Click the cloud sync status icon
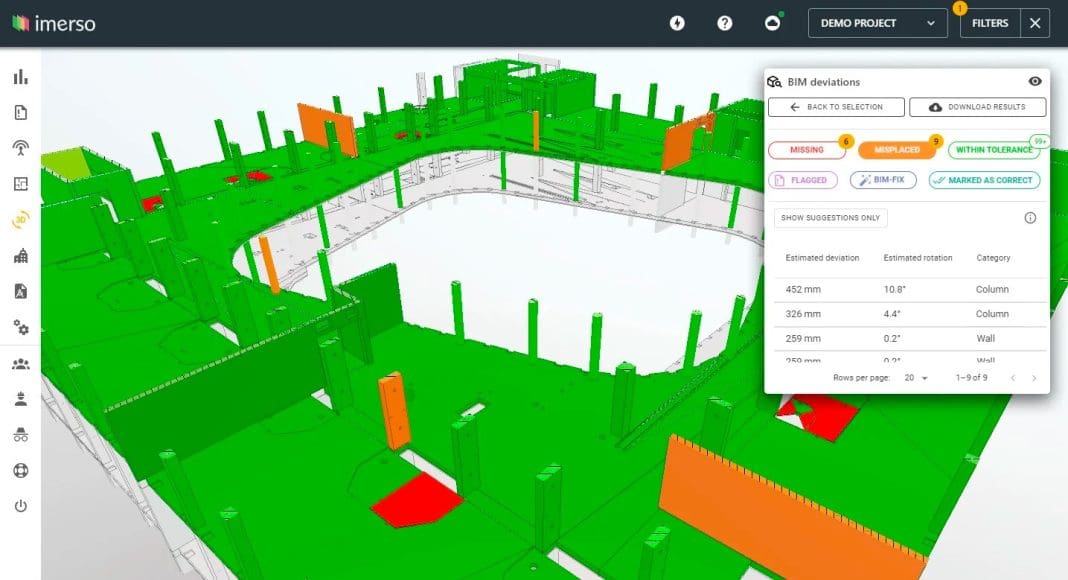 [x=772, y=23]
